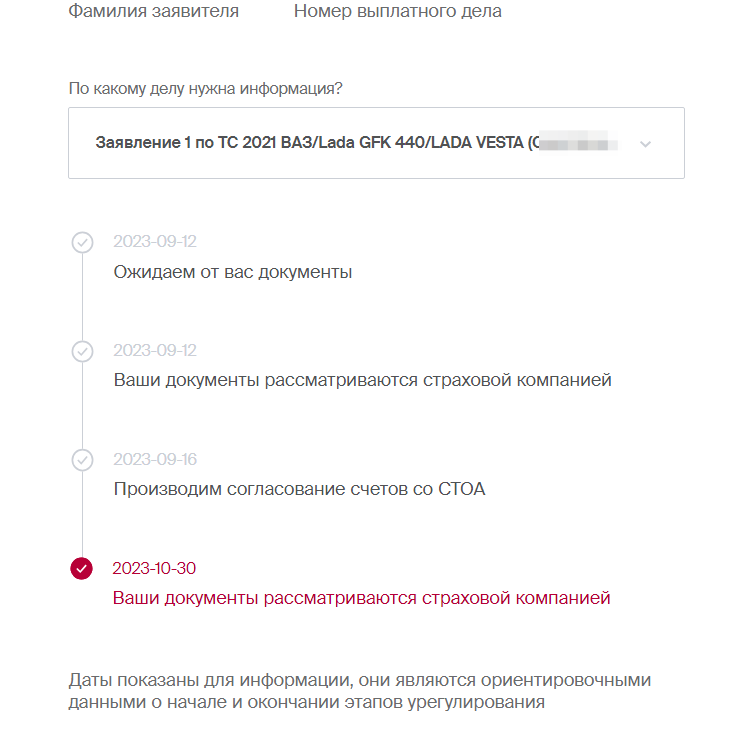
Task: Select the "Производим согласование счетов со СТОА" status
Action: (299, 490)
